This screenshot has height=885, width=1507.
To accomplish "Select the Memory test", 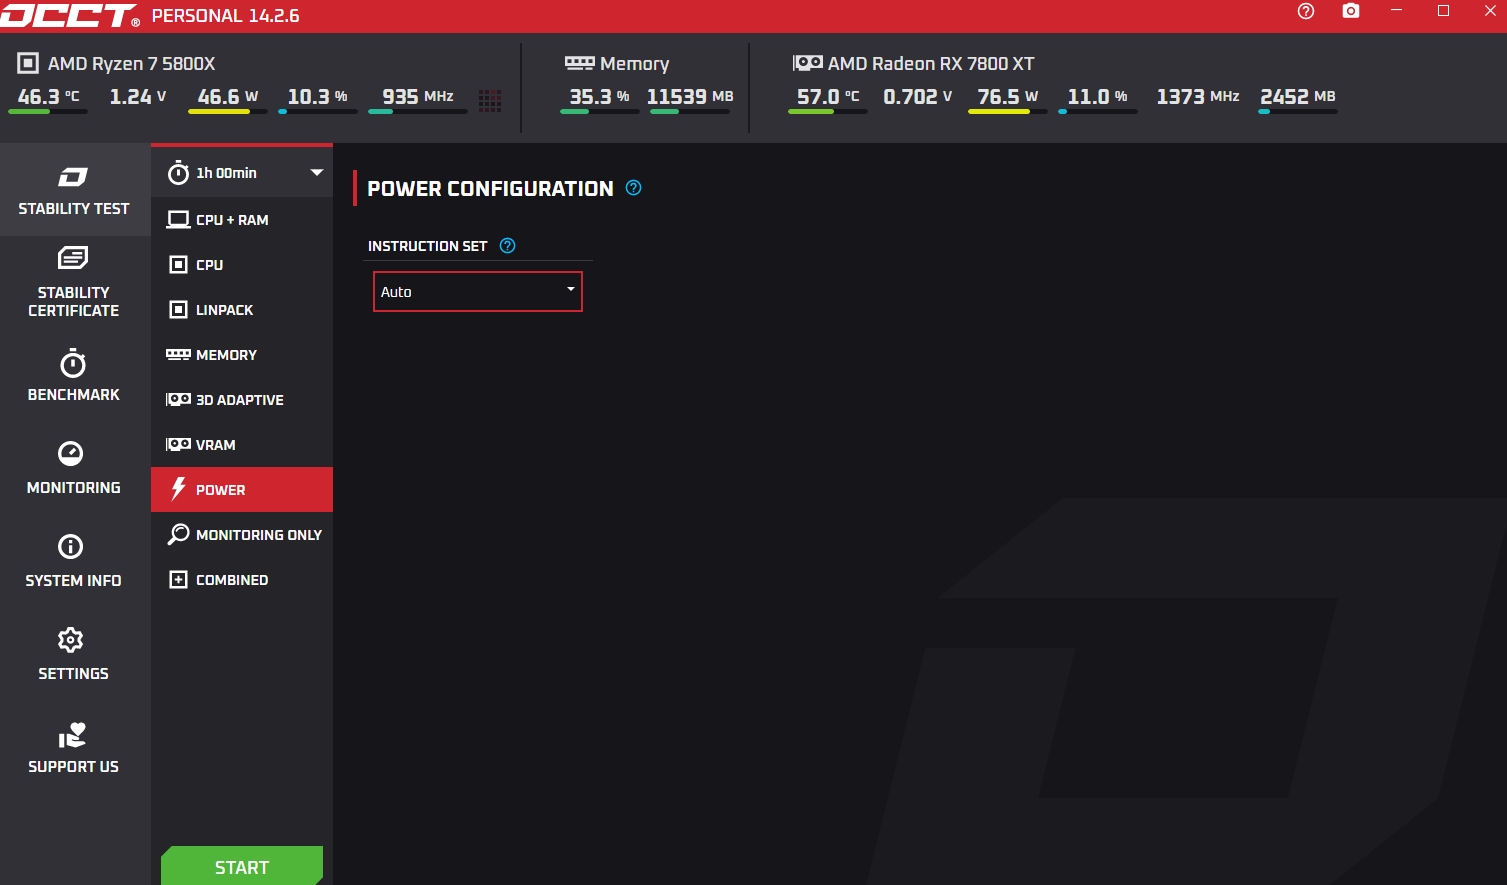I will [242, 355].
